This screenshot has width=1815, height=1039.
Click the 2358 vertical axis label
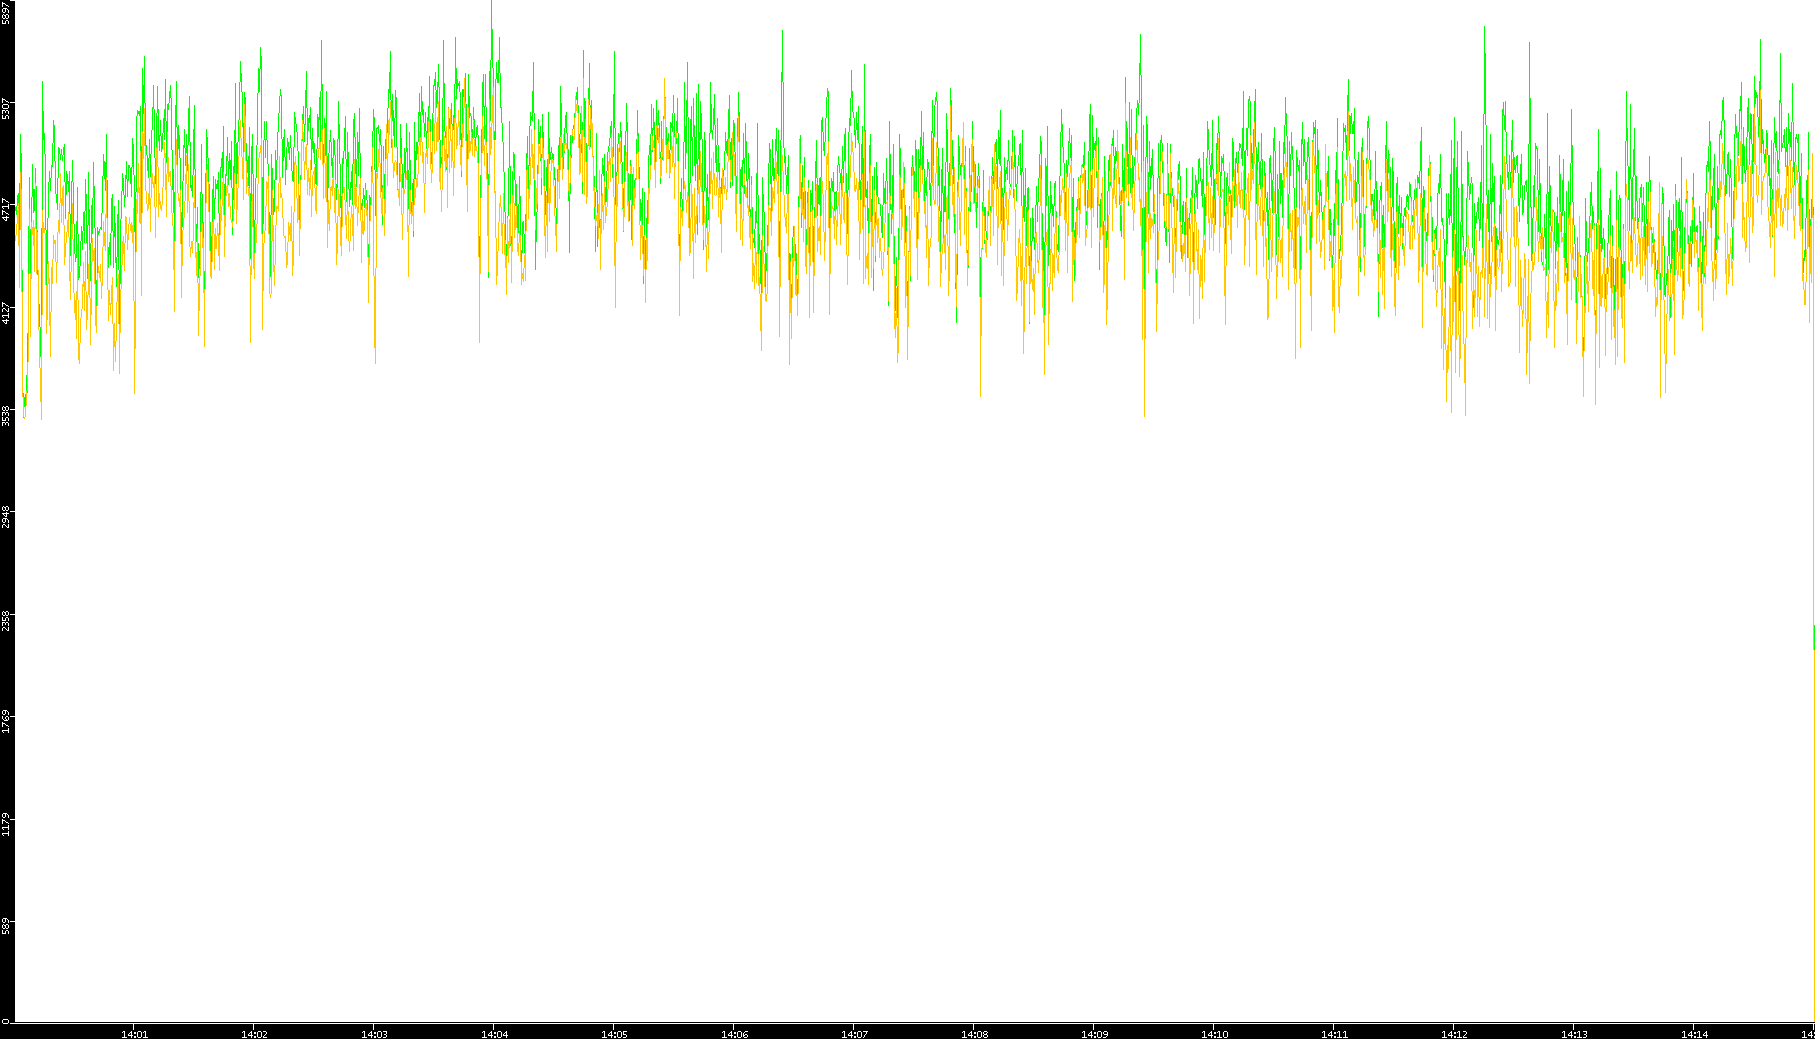(x=6, y=620)
